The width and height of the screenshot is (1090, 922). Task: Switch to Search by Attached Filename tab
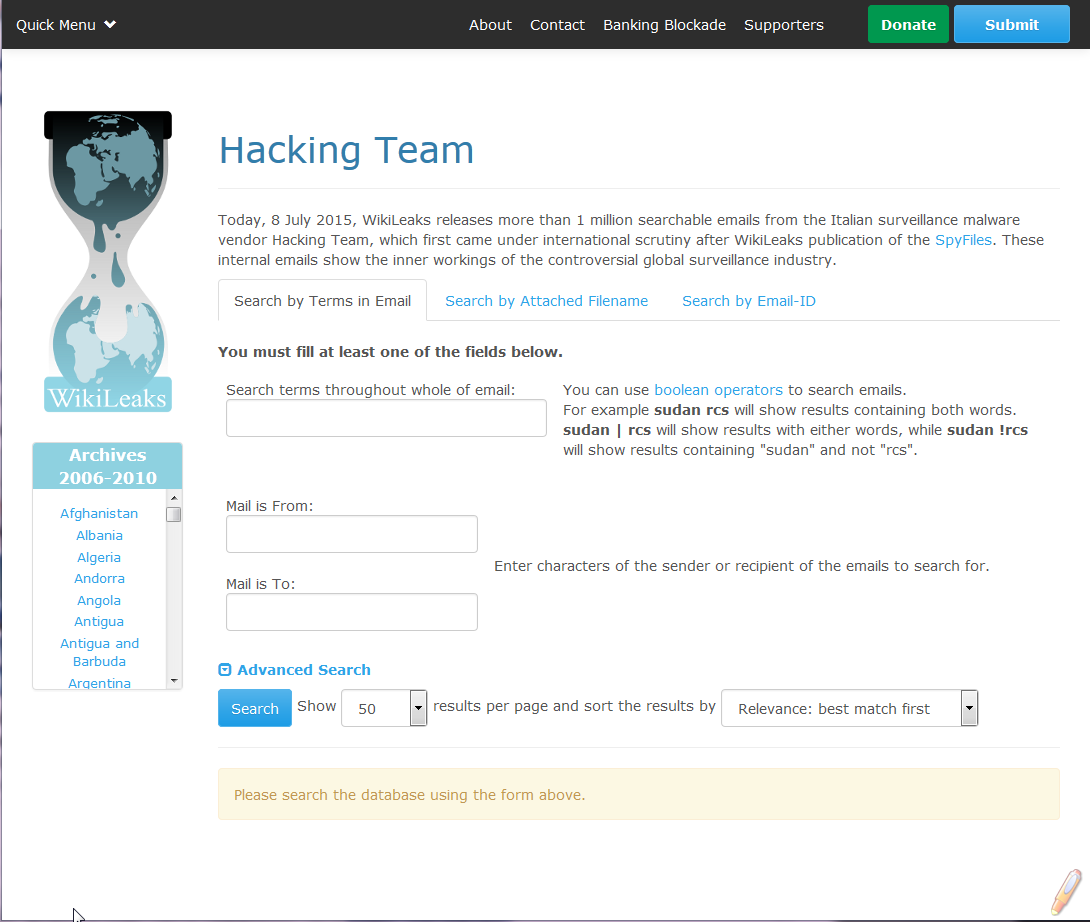[x=546, y=301]
